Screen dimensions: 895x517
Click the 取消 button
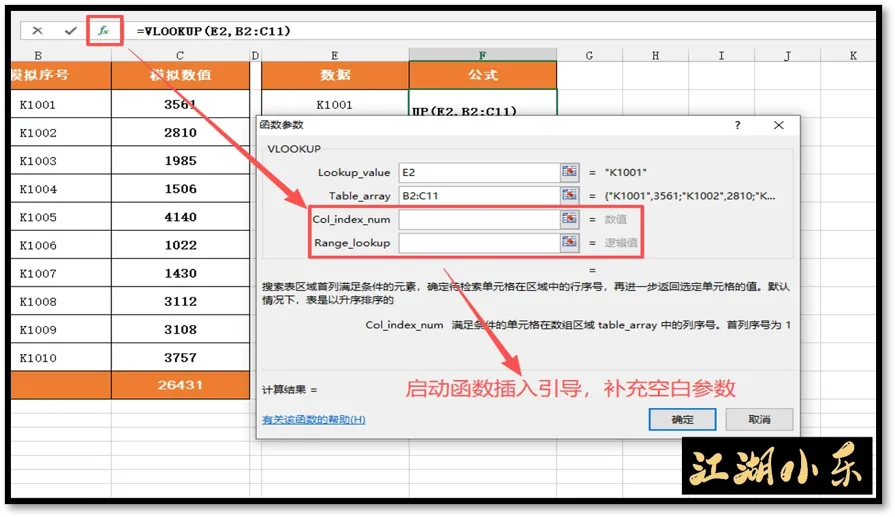[759, 419]
